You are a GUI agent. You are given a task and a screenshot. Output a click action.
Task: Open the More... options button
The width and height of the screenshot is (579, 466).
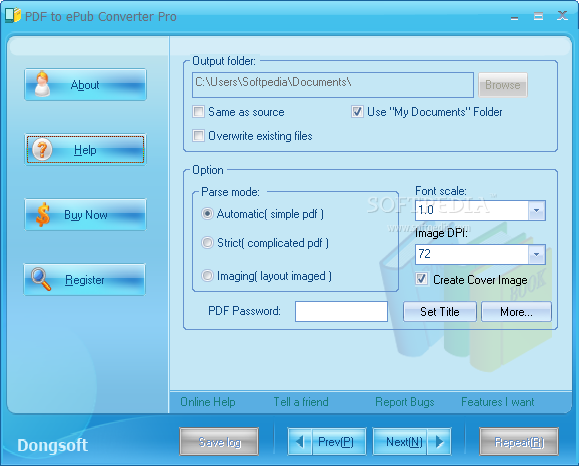click(516, 312)
